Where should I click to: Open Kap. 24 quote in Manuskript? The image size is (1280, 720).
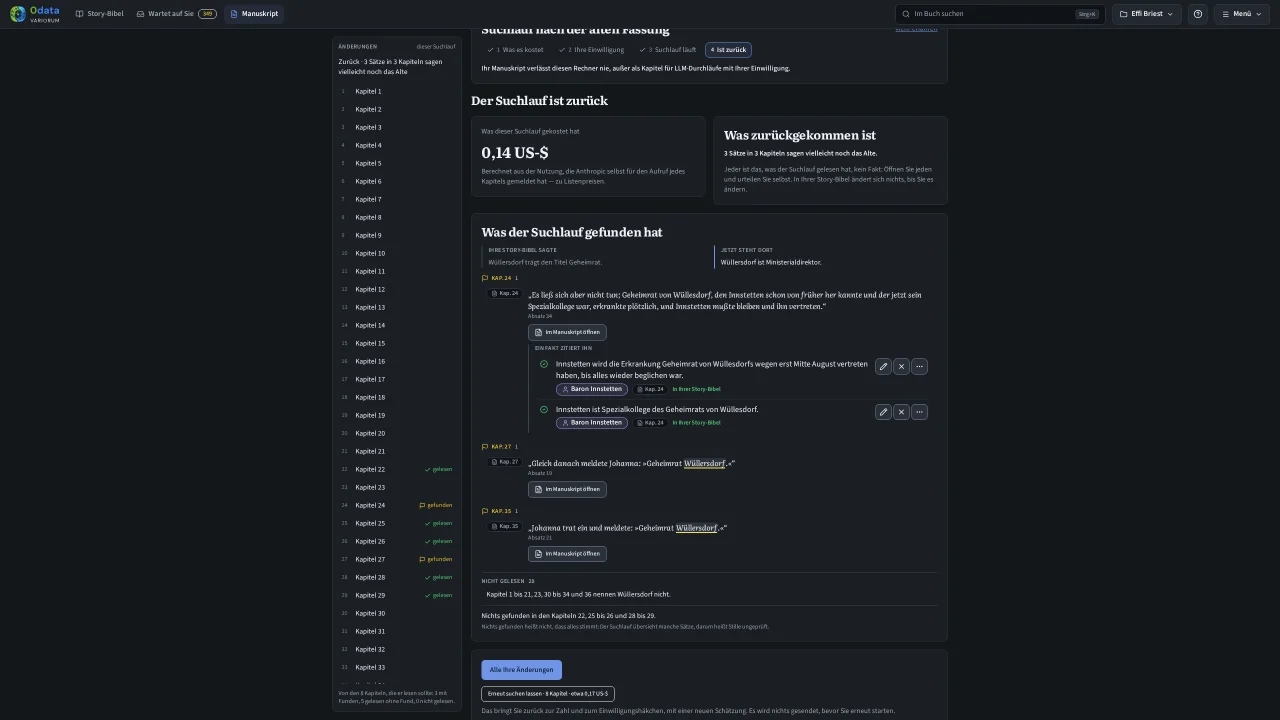567,332
